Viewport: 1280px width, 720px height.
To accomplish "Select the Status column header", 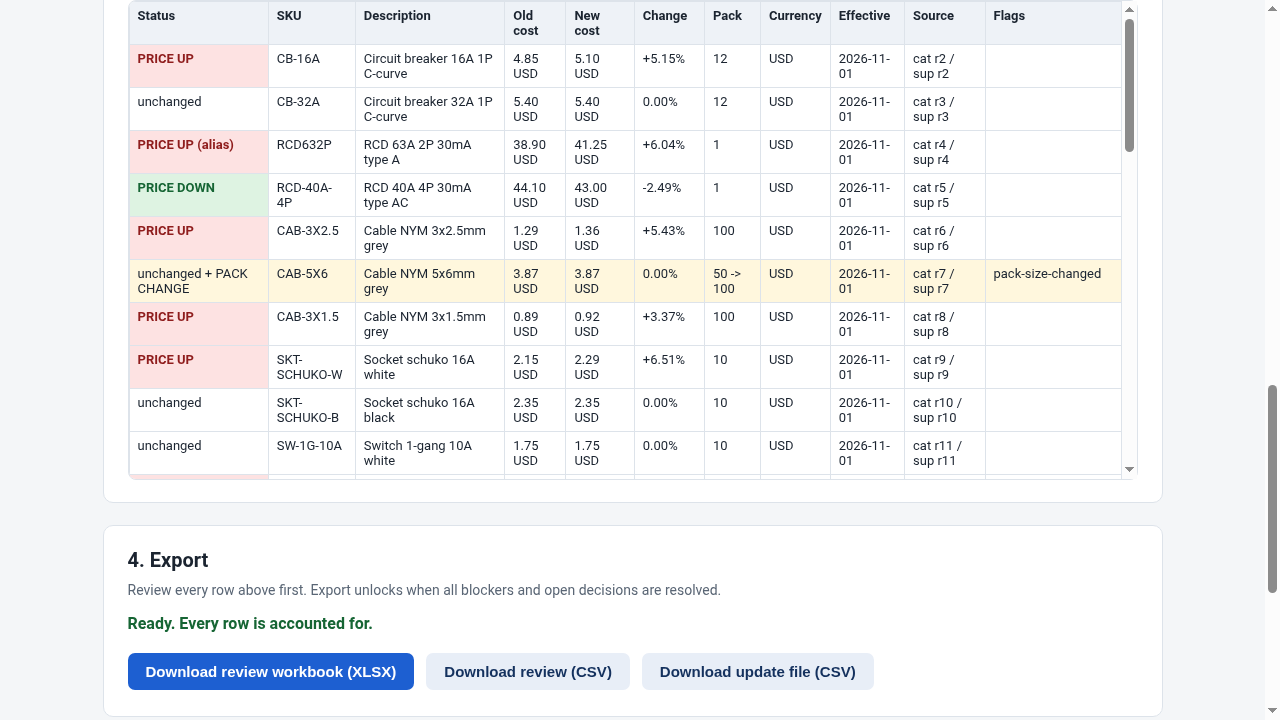I will [x=199, y=23].
